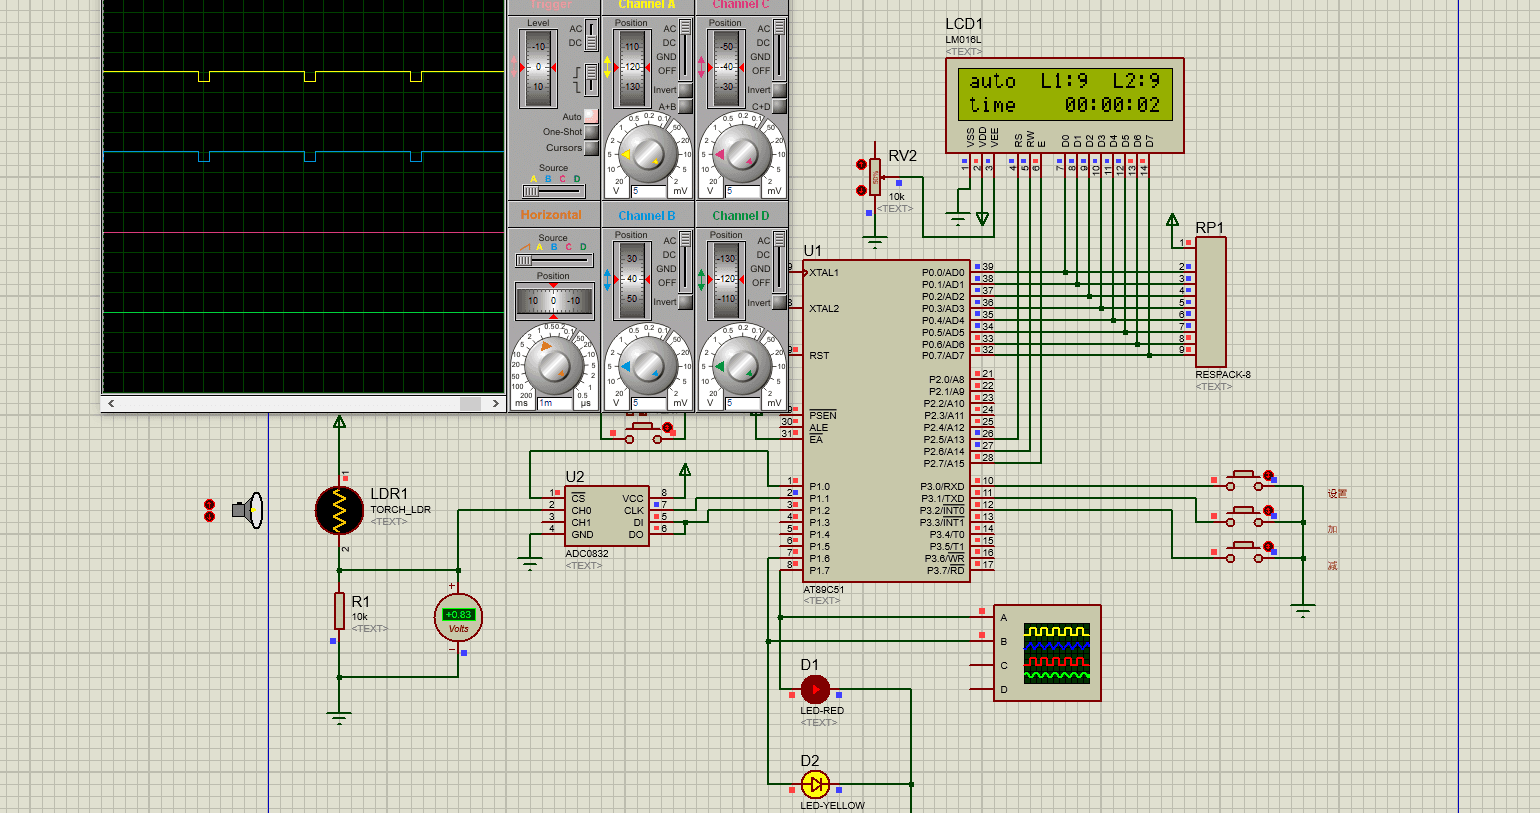Adjust the Trigger source selector slider

[553, 191]
